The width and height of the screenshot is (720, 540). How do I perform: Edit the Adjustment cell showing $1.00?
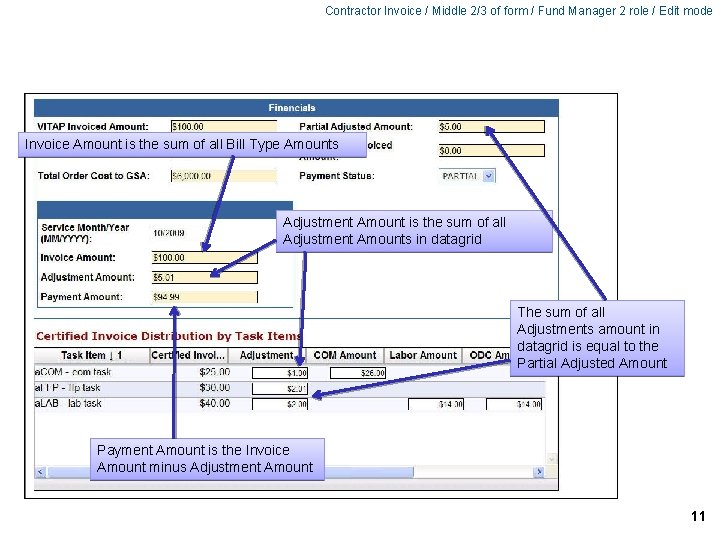(280, 373)
